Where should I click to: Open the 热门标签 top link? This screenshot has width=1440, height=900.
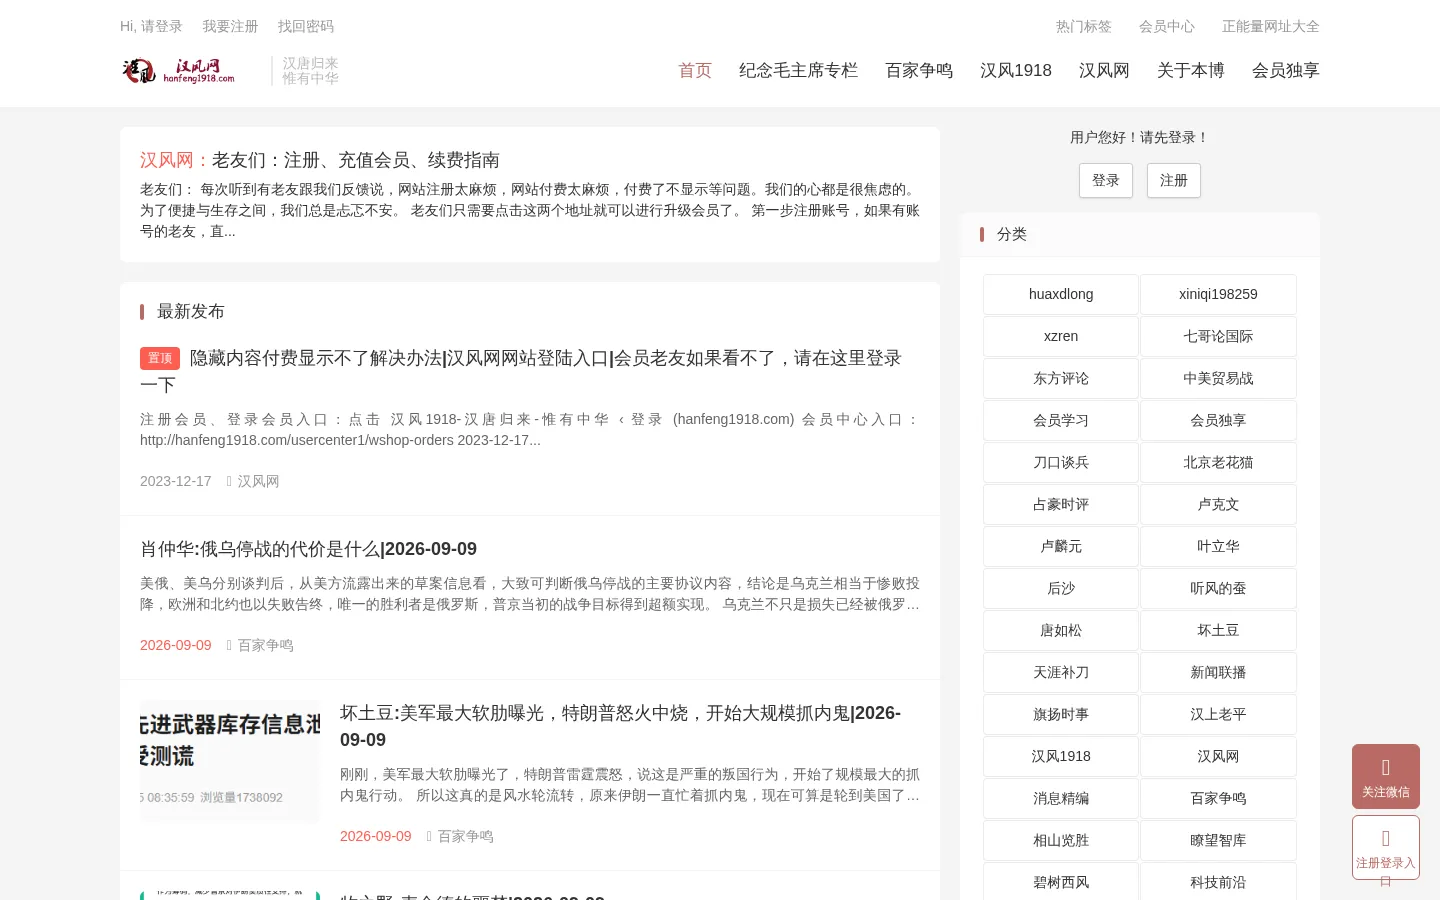(x=1084, y=26)
